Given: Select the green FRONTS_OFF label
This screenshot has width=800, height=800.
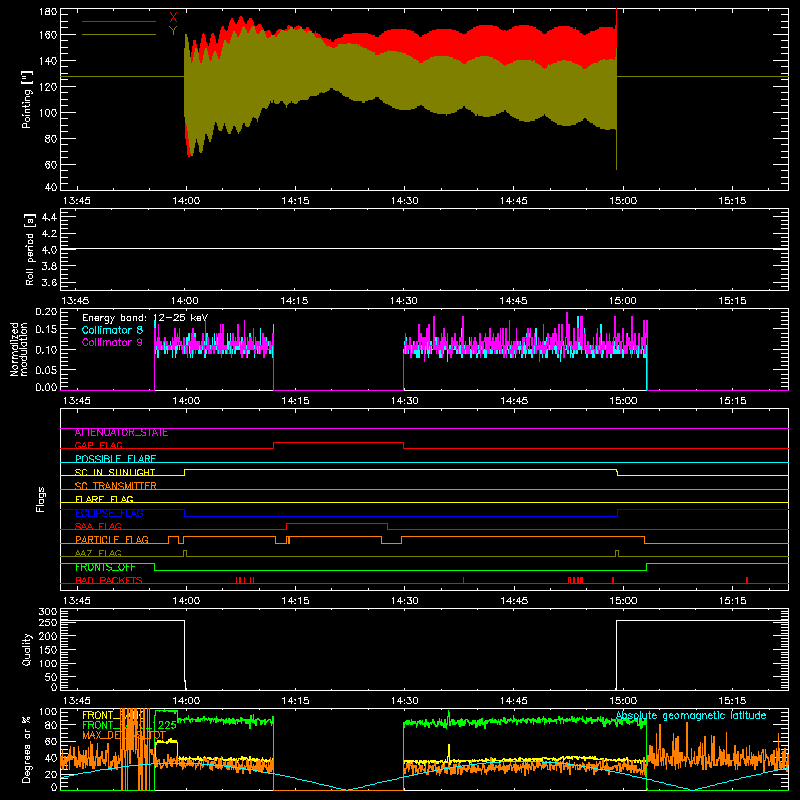Looking at the screenshot, I should [105, 567].
